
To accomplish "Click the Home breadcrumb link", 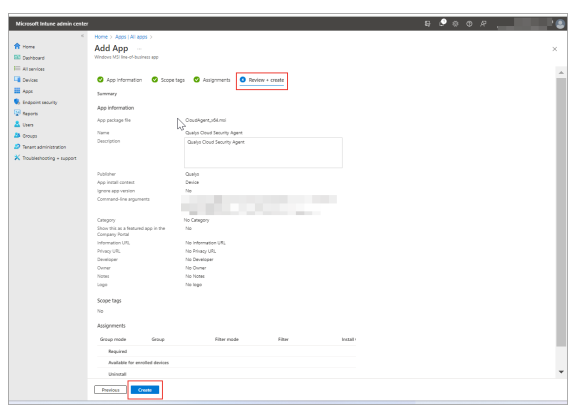I will click(101, 37).
